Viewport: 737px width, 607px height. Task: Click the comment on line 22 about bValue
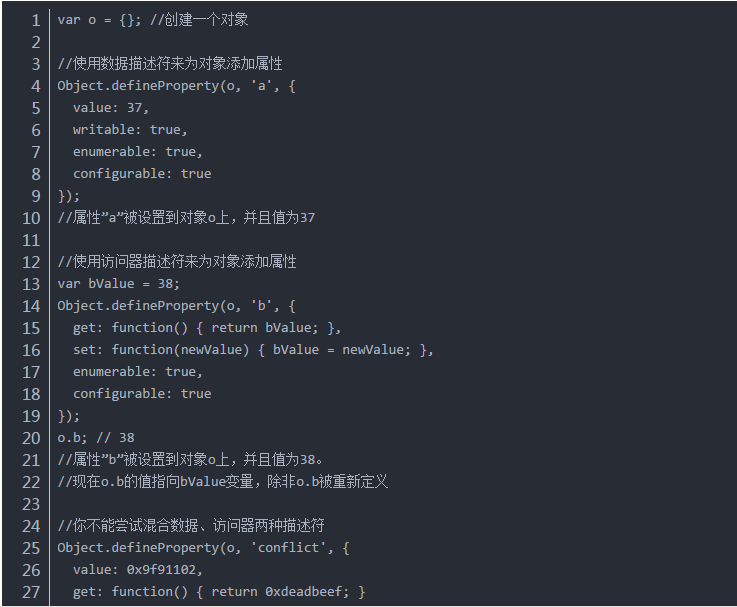click(x=222, y=482)
